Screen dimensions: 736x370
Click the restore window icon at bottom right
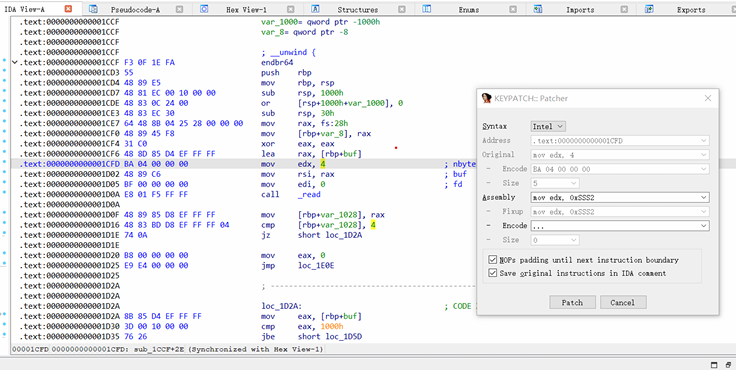click(714, 365)
